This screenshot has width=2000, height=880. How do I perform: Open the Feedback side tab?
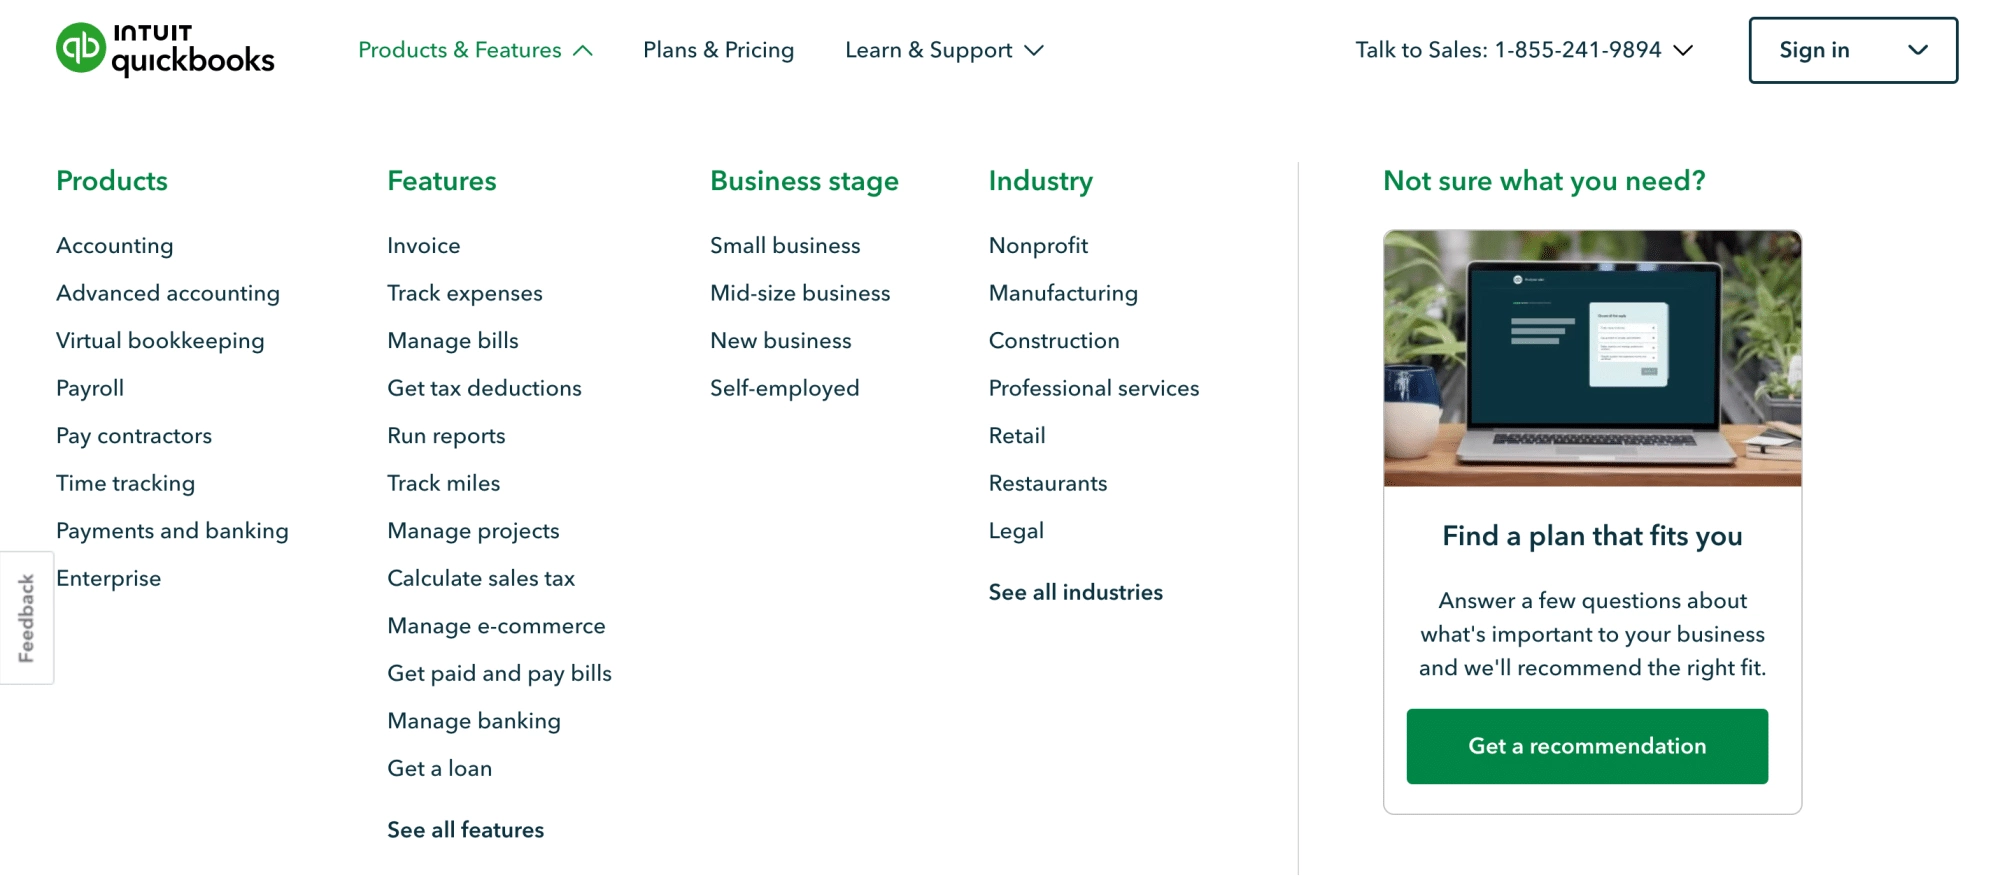[27, 618]
